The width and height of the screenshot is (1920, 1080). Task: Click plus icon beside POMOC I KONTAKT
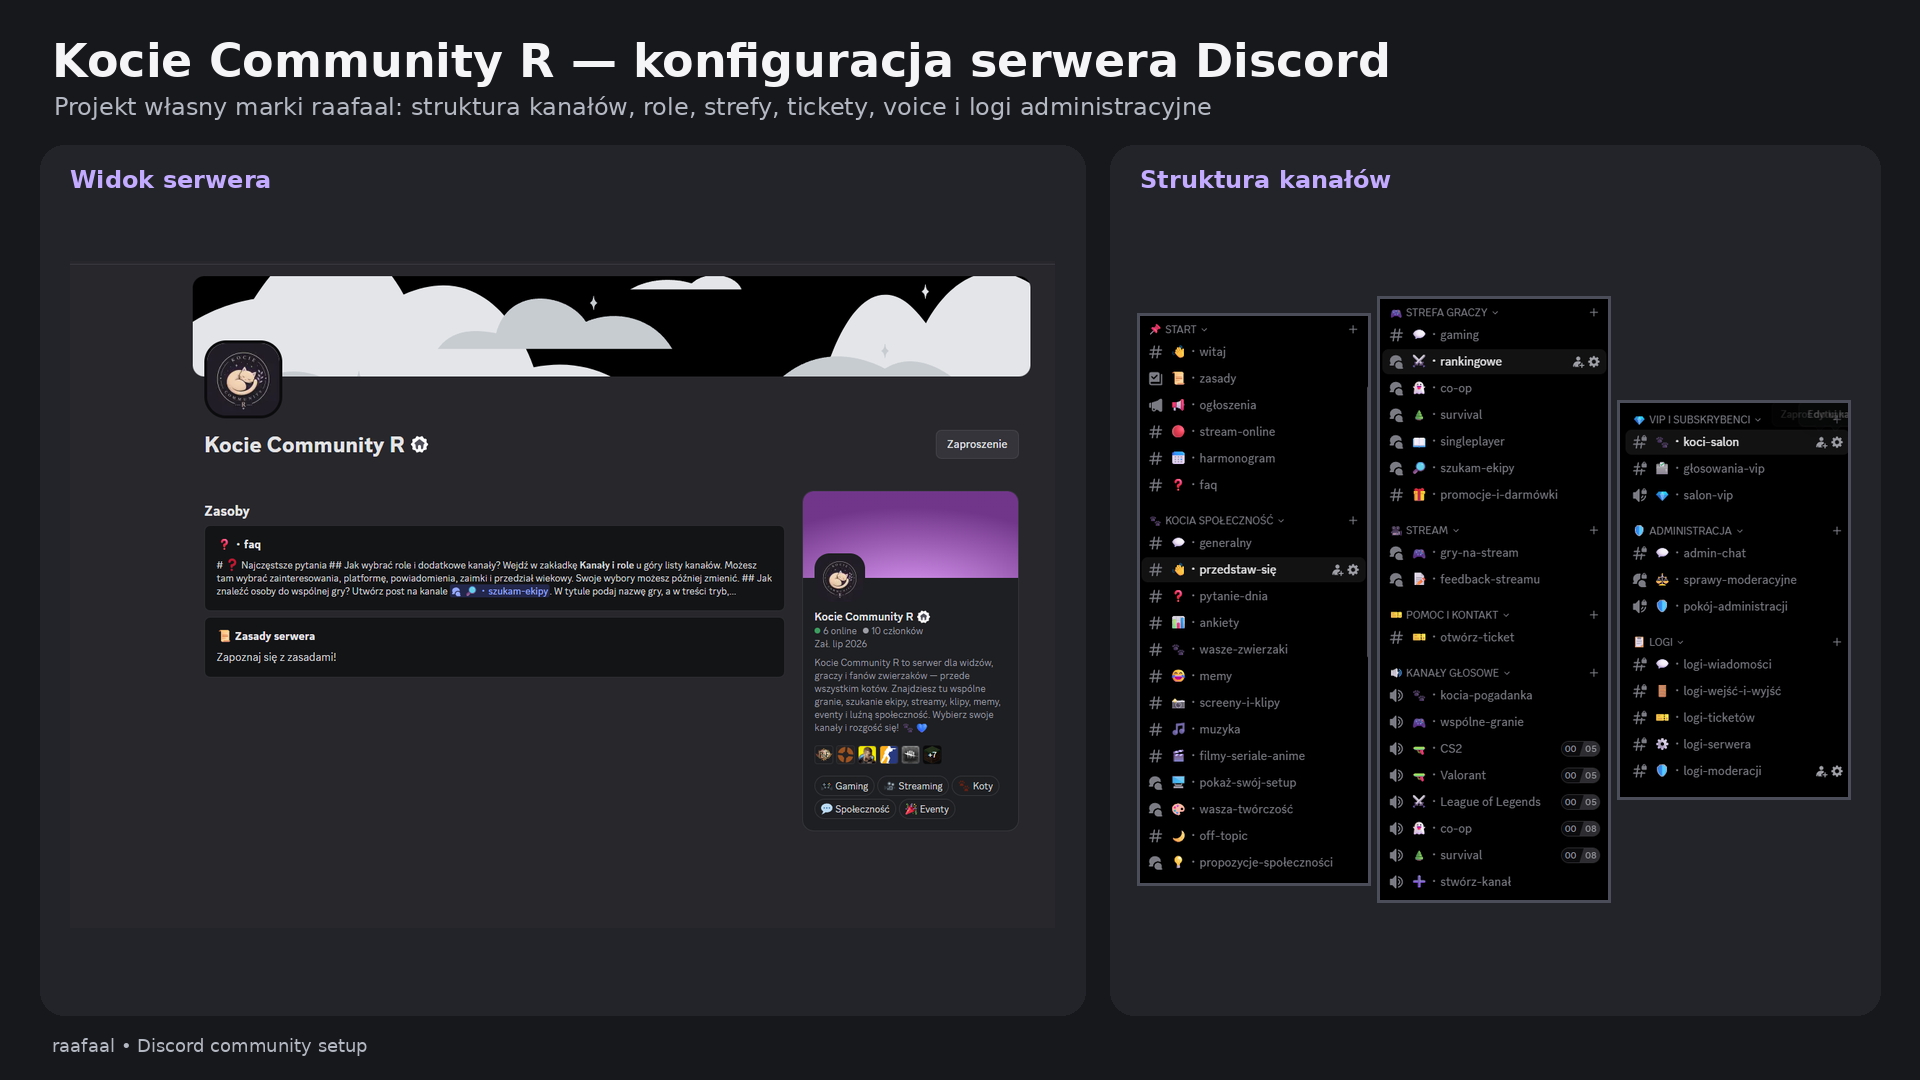[1594, 615]
